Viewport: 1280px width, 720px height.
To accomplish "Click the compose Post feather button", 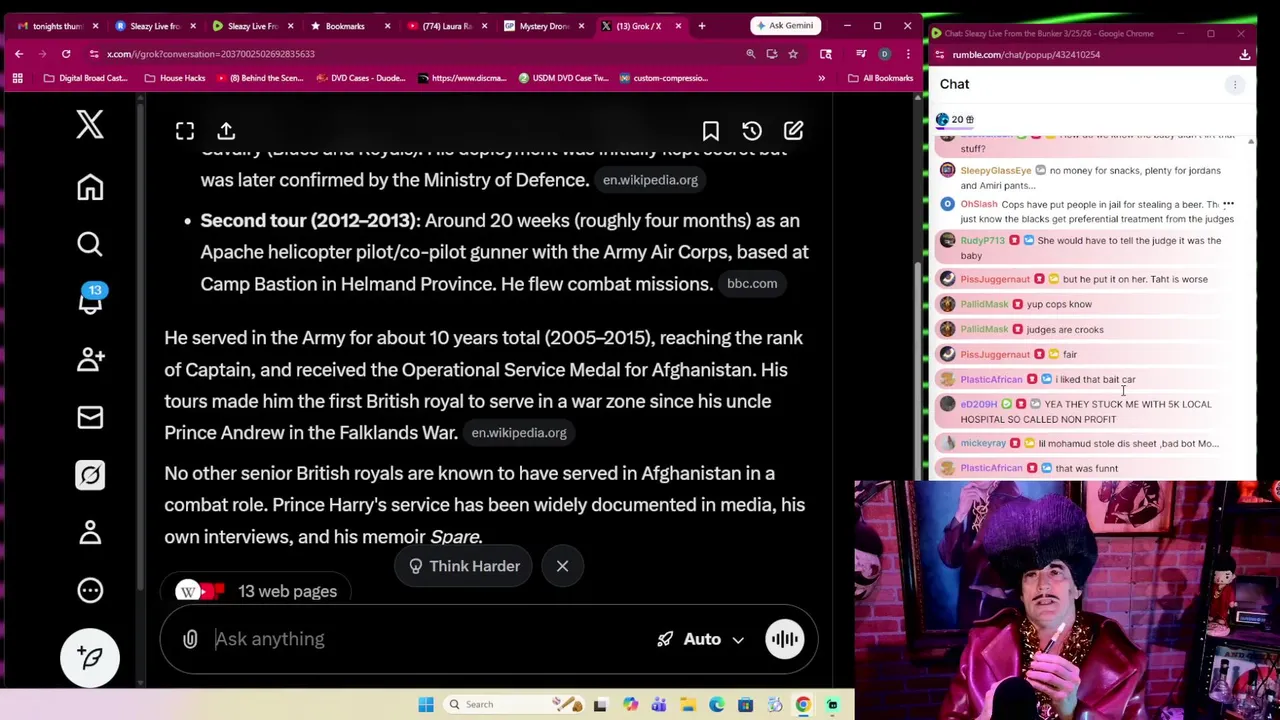I will click(90, 657).
